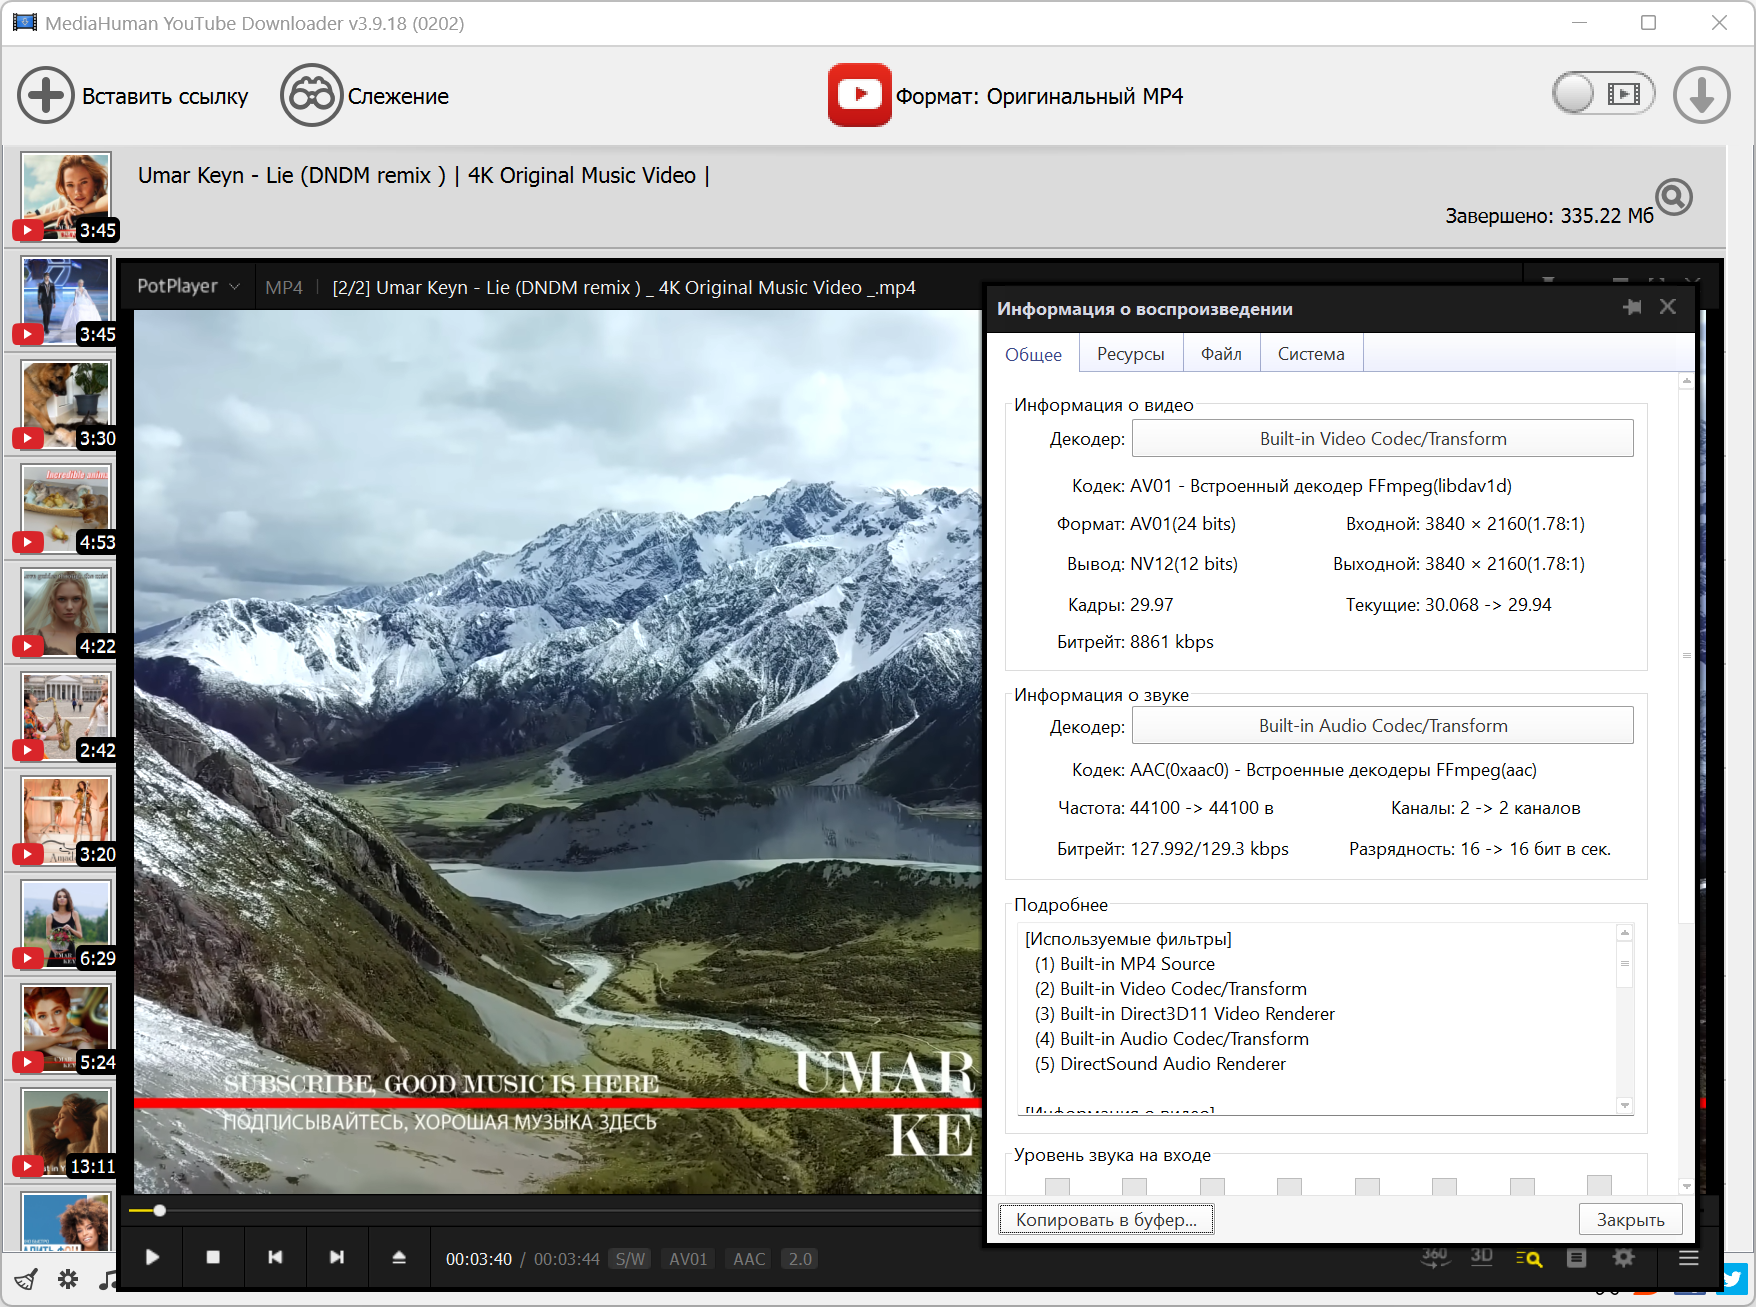Switch to the Система tab
The width and height of the screenshot is (1756, 1307).
(x=1310, y=354)
